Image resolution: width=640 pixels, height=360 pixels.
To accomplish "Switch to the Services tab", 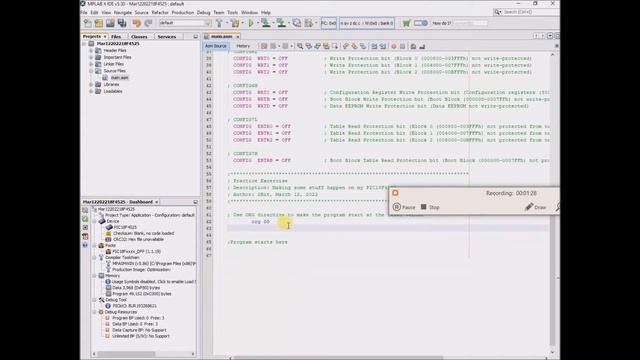I will pyautogui.click(x=167, y=37).
